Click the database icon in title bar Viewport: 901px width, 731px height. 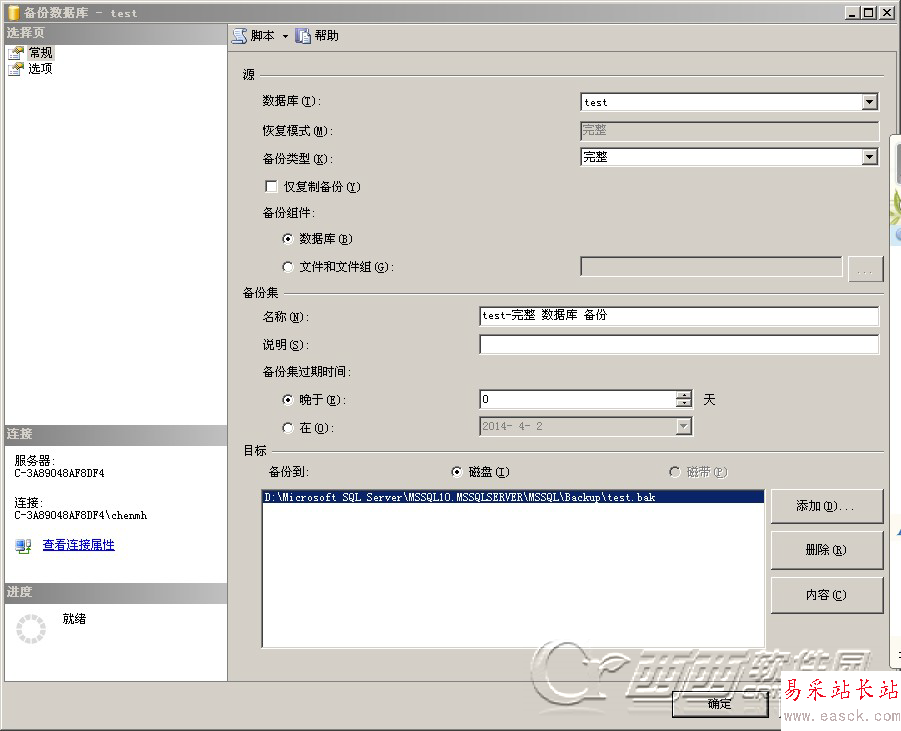[14, 13]
